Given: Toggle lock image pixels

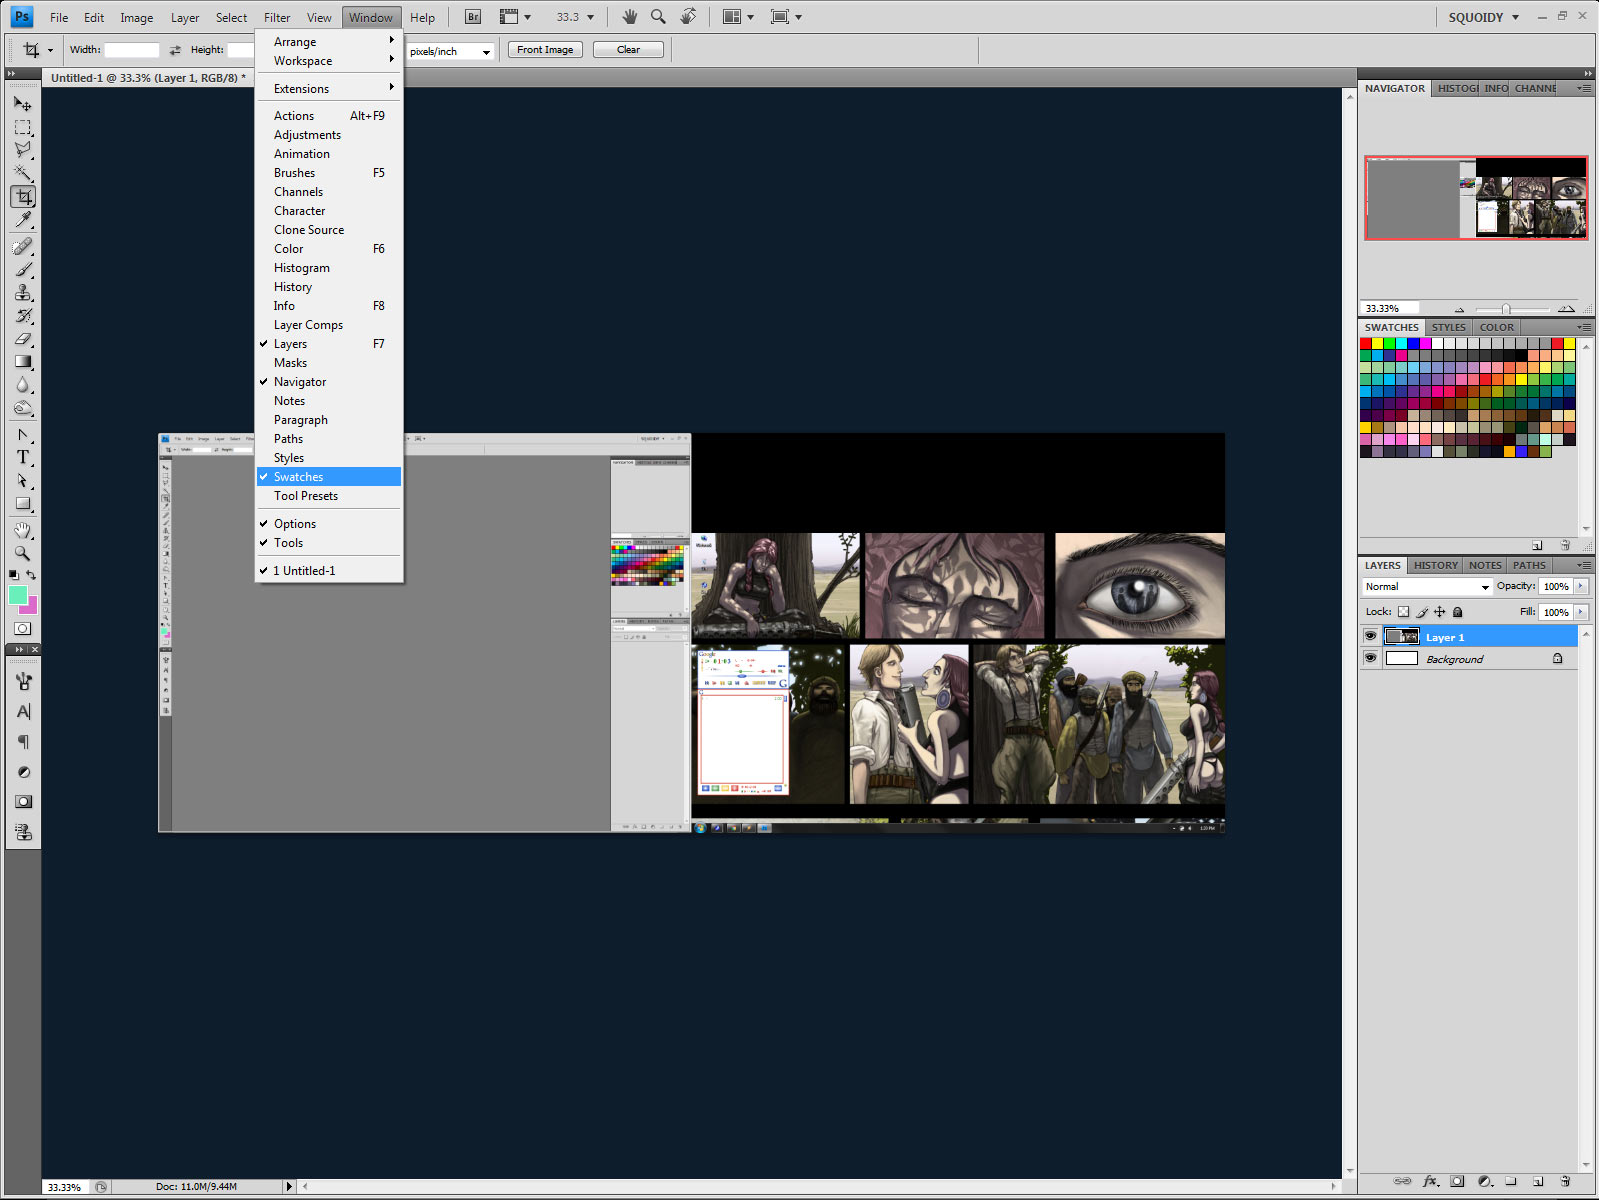Looking at the screenshot, I should pyautogui.click(x=1422, y=612).
